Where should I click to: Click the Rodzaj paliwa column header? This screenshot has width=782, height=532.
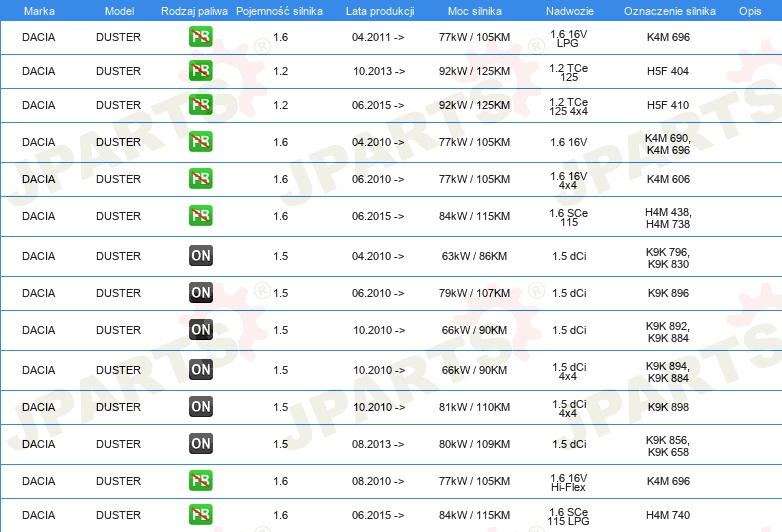194,11
